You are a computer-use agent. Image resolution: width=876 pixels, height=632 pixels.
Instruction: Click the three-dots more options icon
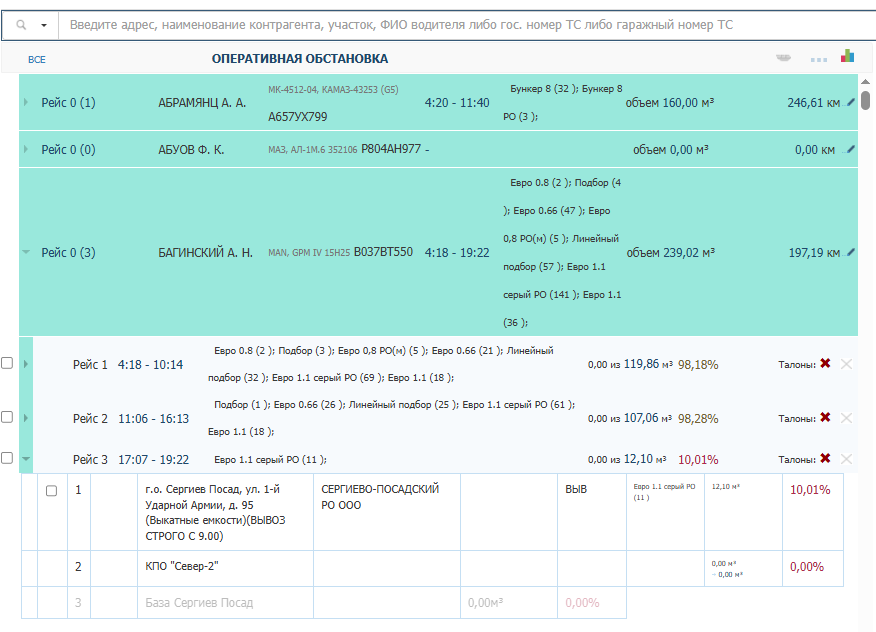pyautogui.click(x=819, y=60)
